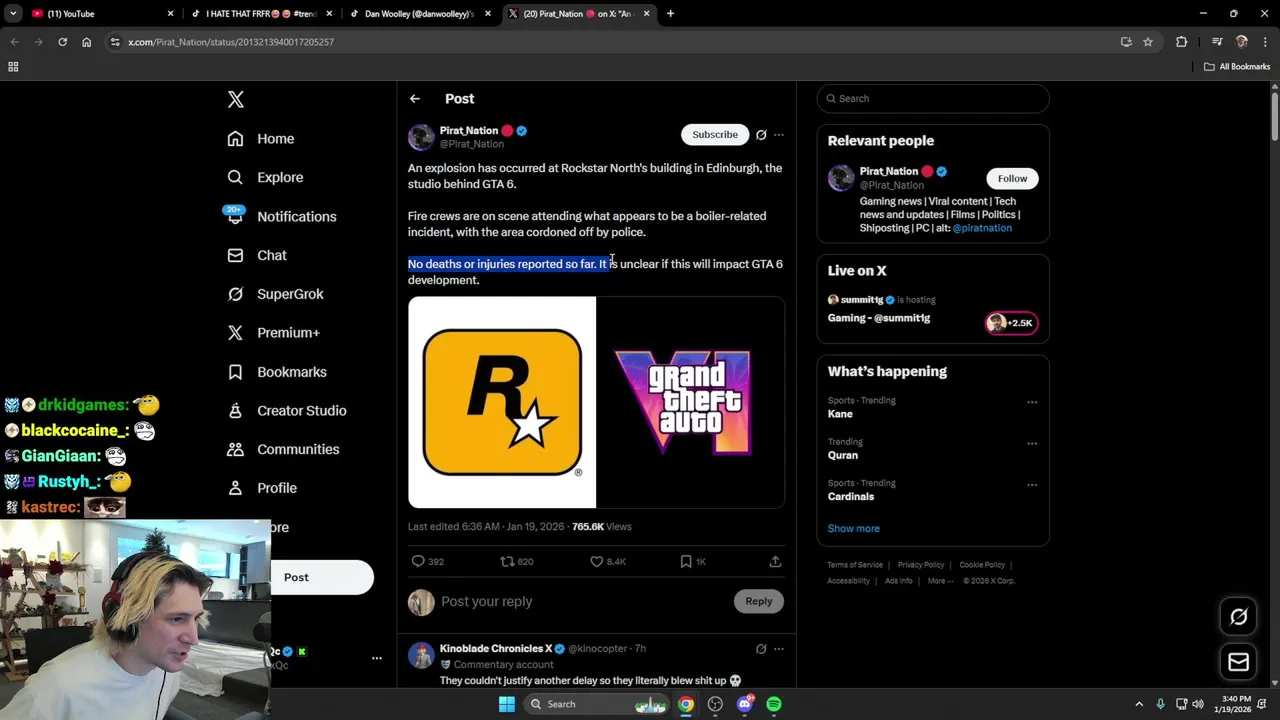1280x720 pixels.
Task: Open the Kane trending topic
Action: 840,414
